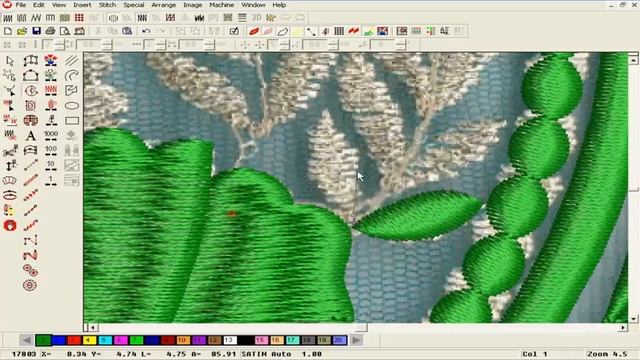640x360 pixels.
Task: Click the Paste clipboard icon
Action: (x=127, y=31)
